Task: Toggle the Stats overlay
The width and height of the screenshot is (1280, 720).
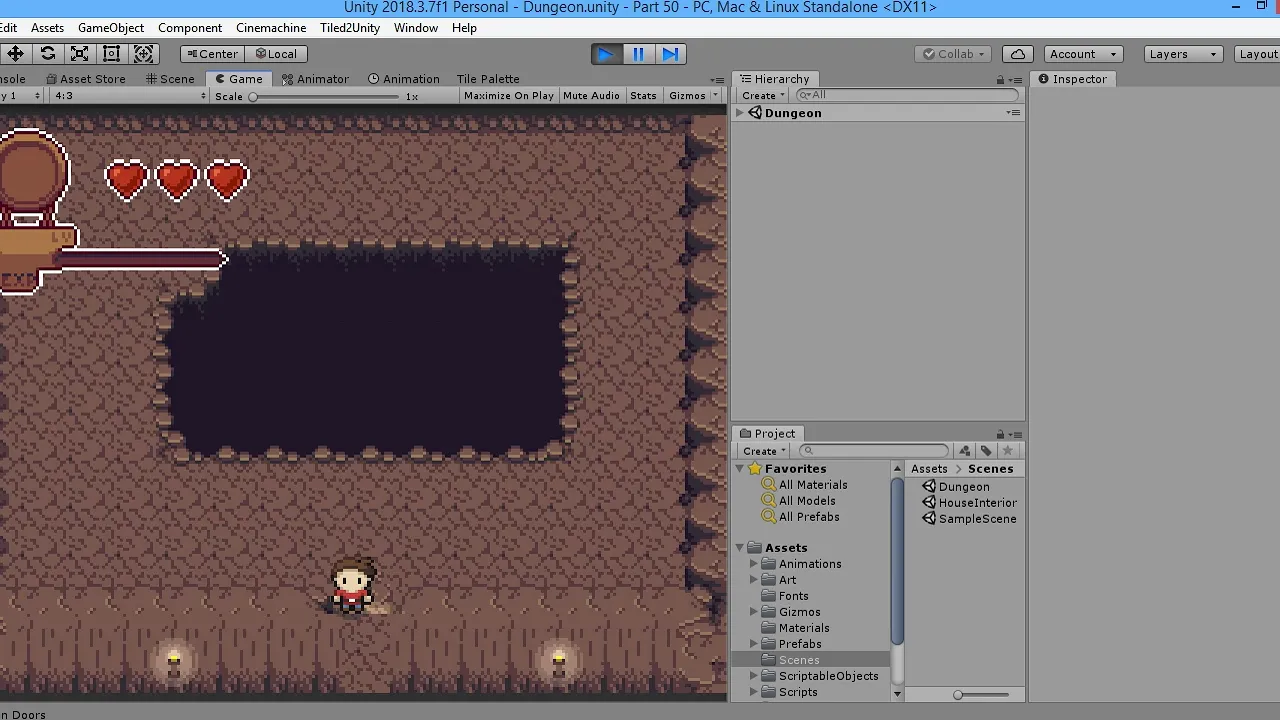Action: (x=643, y=96)
